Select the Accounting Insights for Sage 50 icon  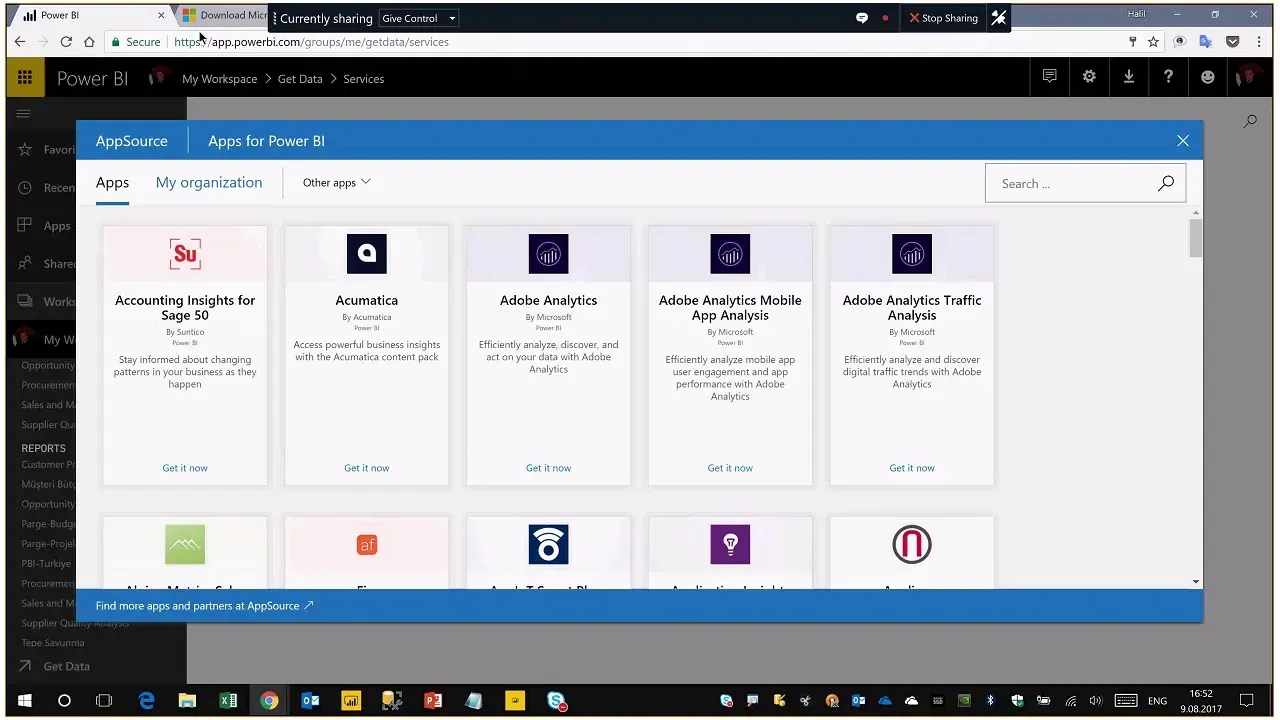185,254
